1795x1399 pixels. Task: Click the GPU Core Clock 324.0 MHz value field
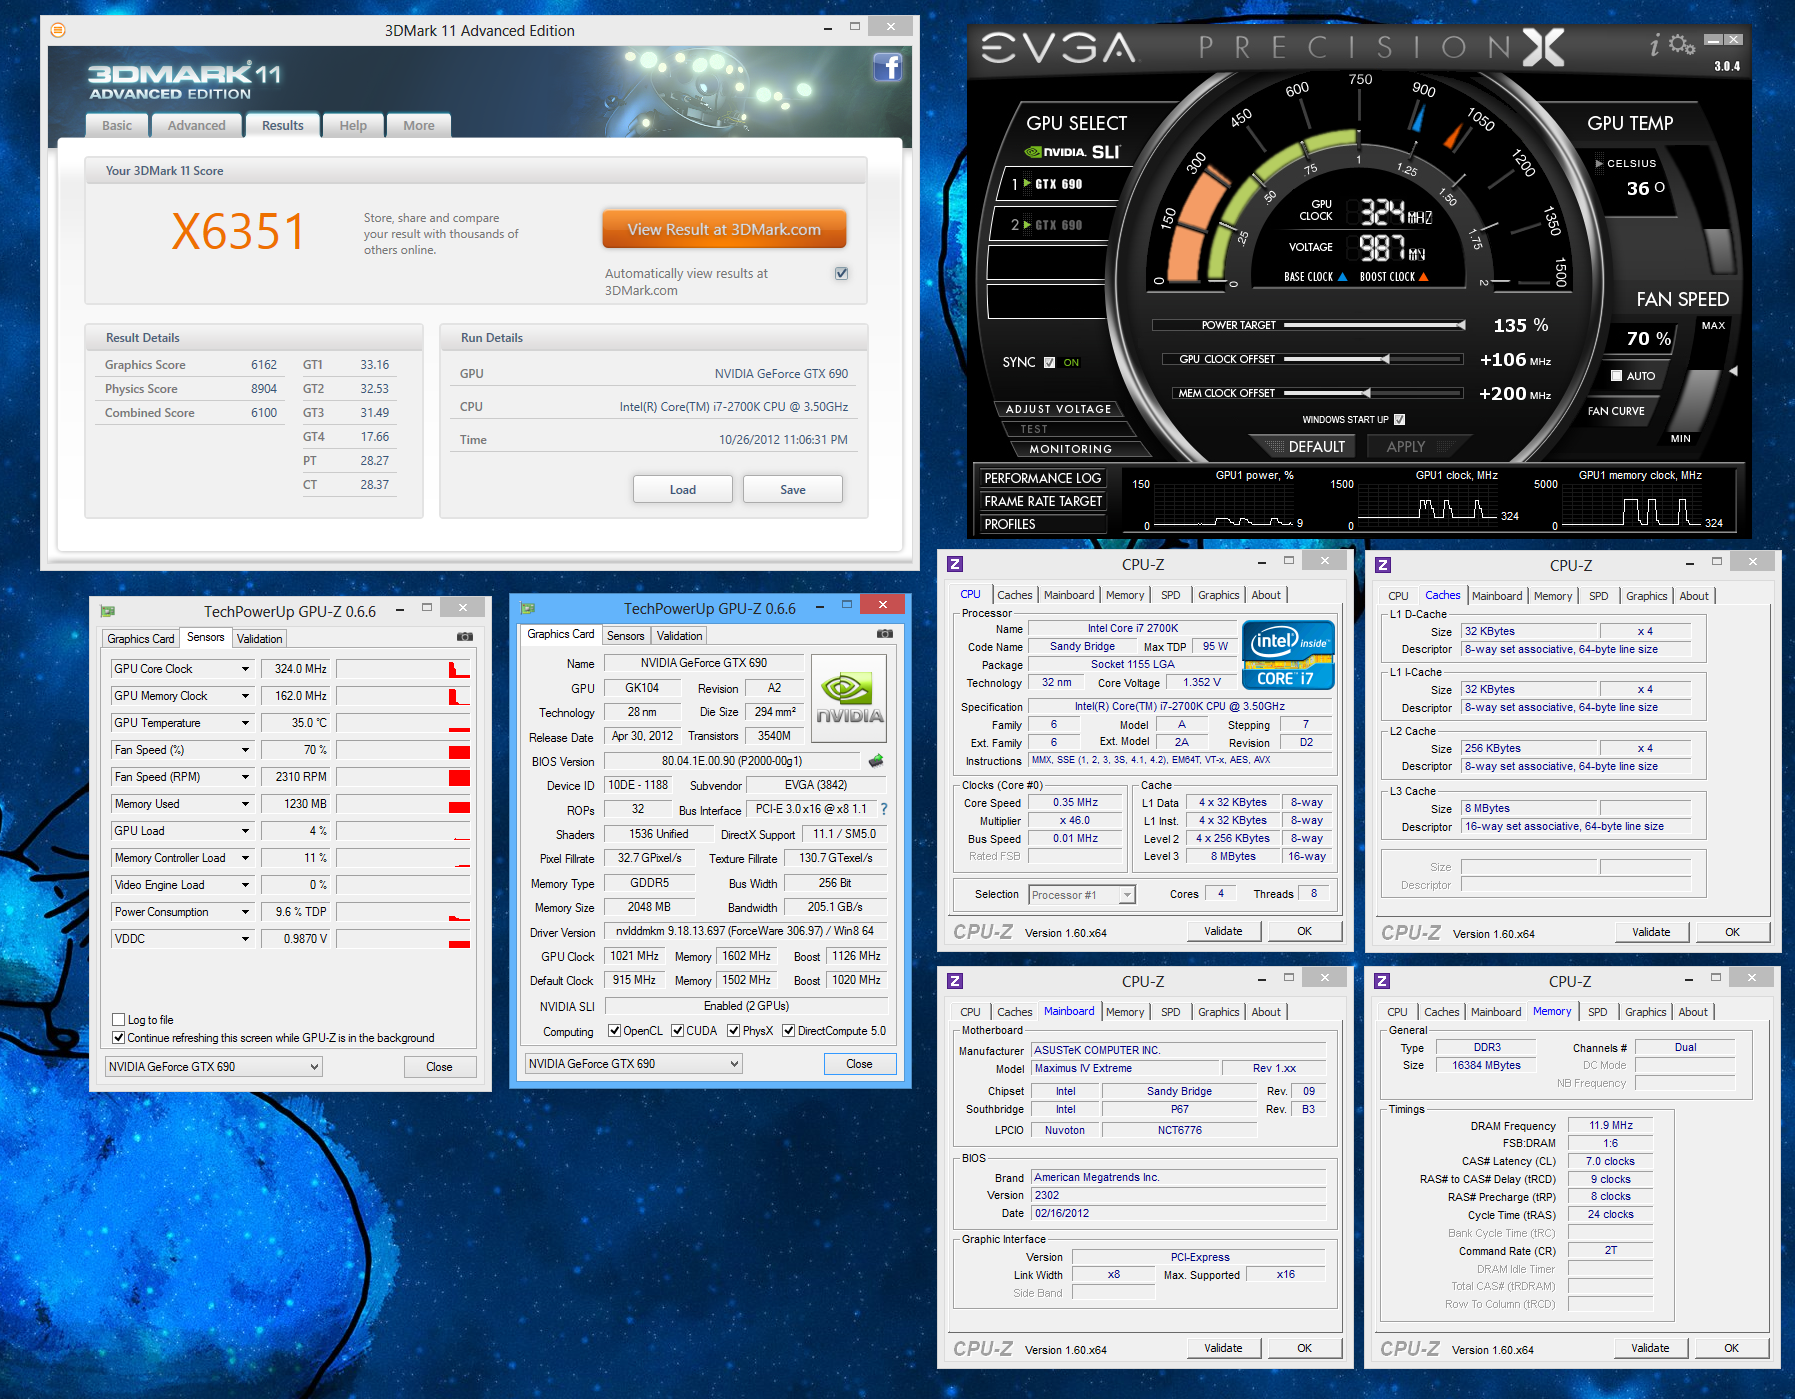click(297, 669)
